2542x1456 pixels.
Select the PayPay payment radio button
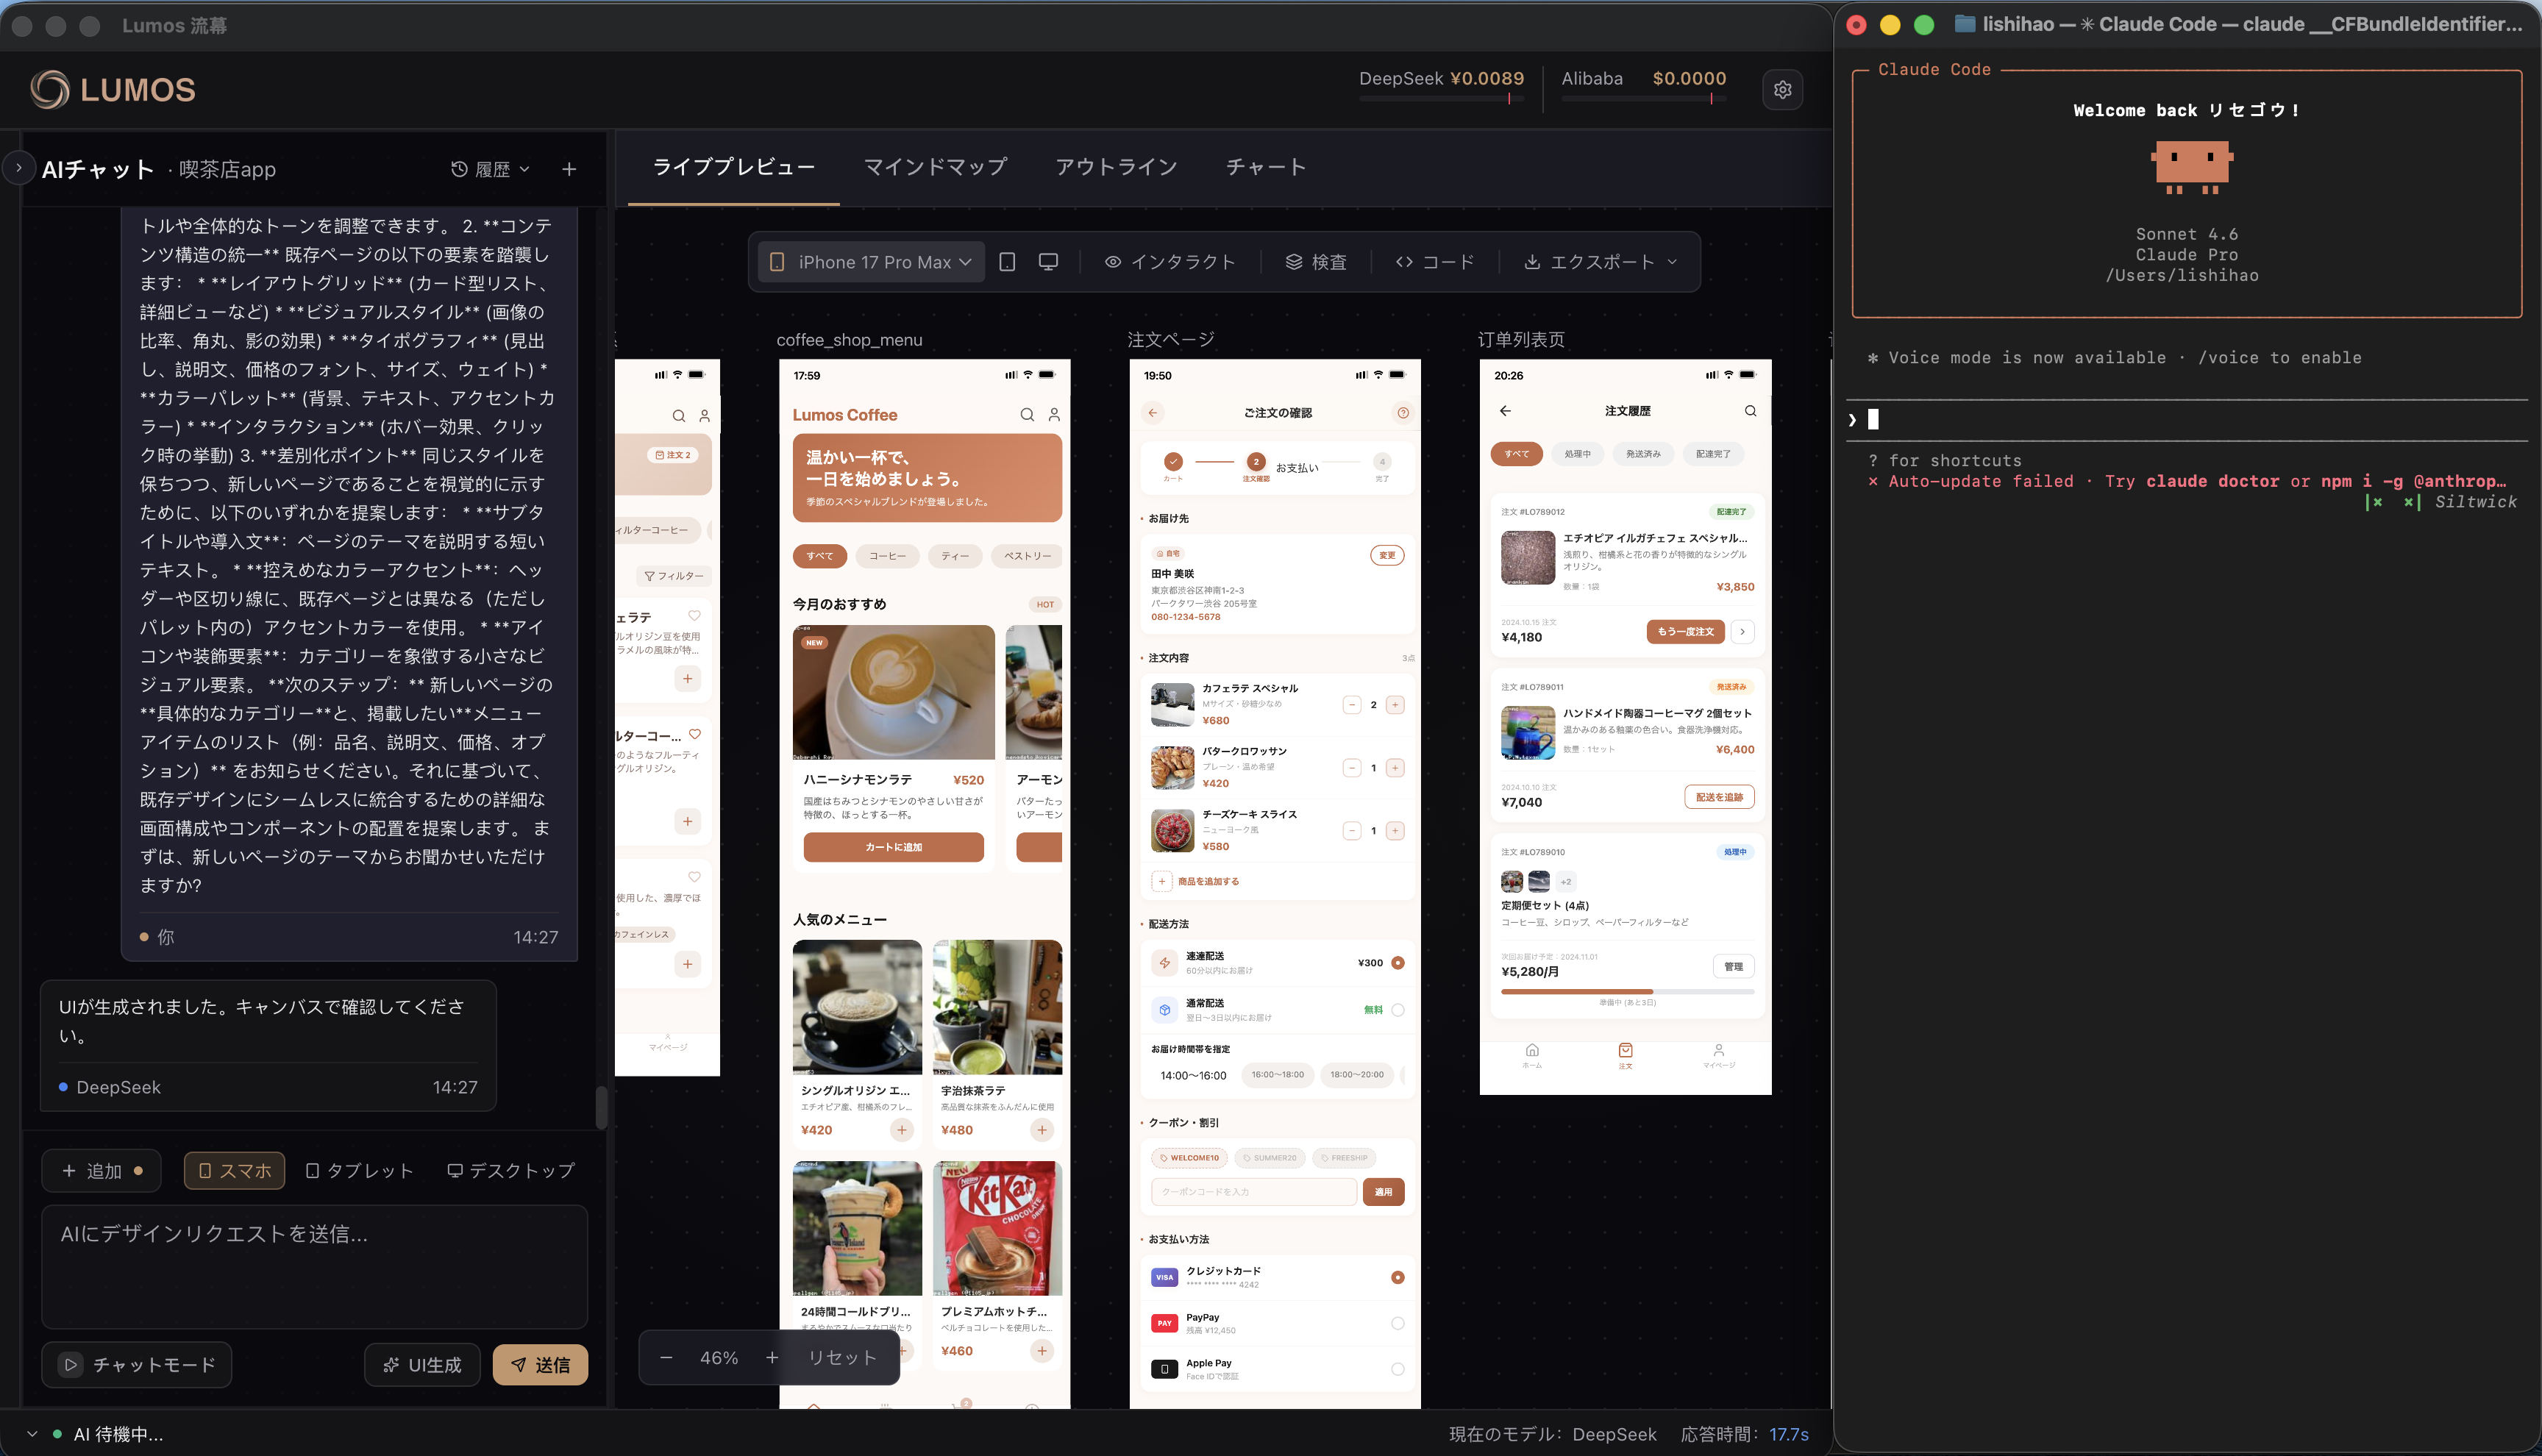click(1397, 1323)
